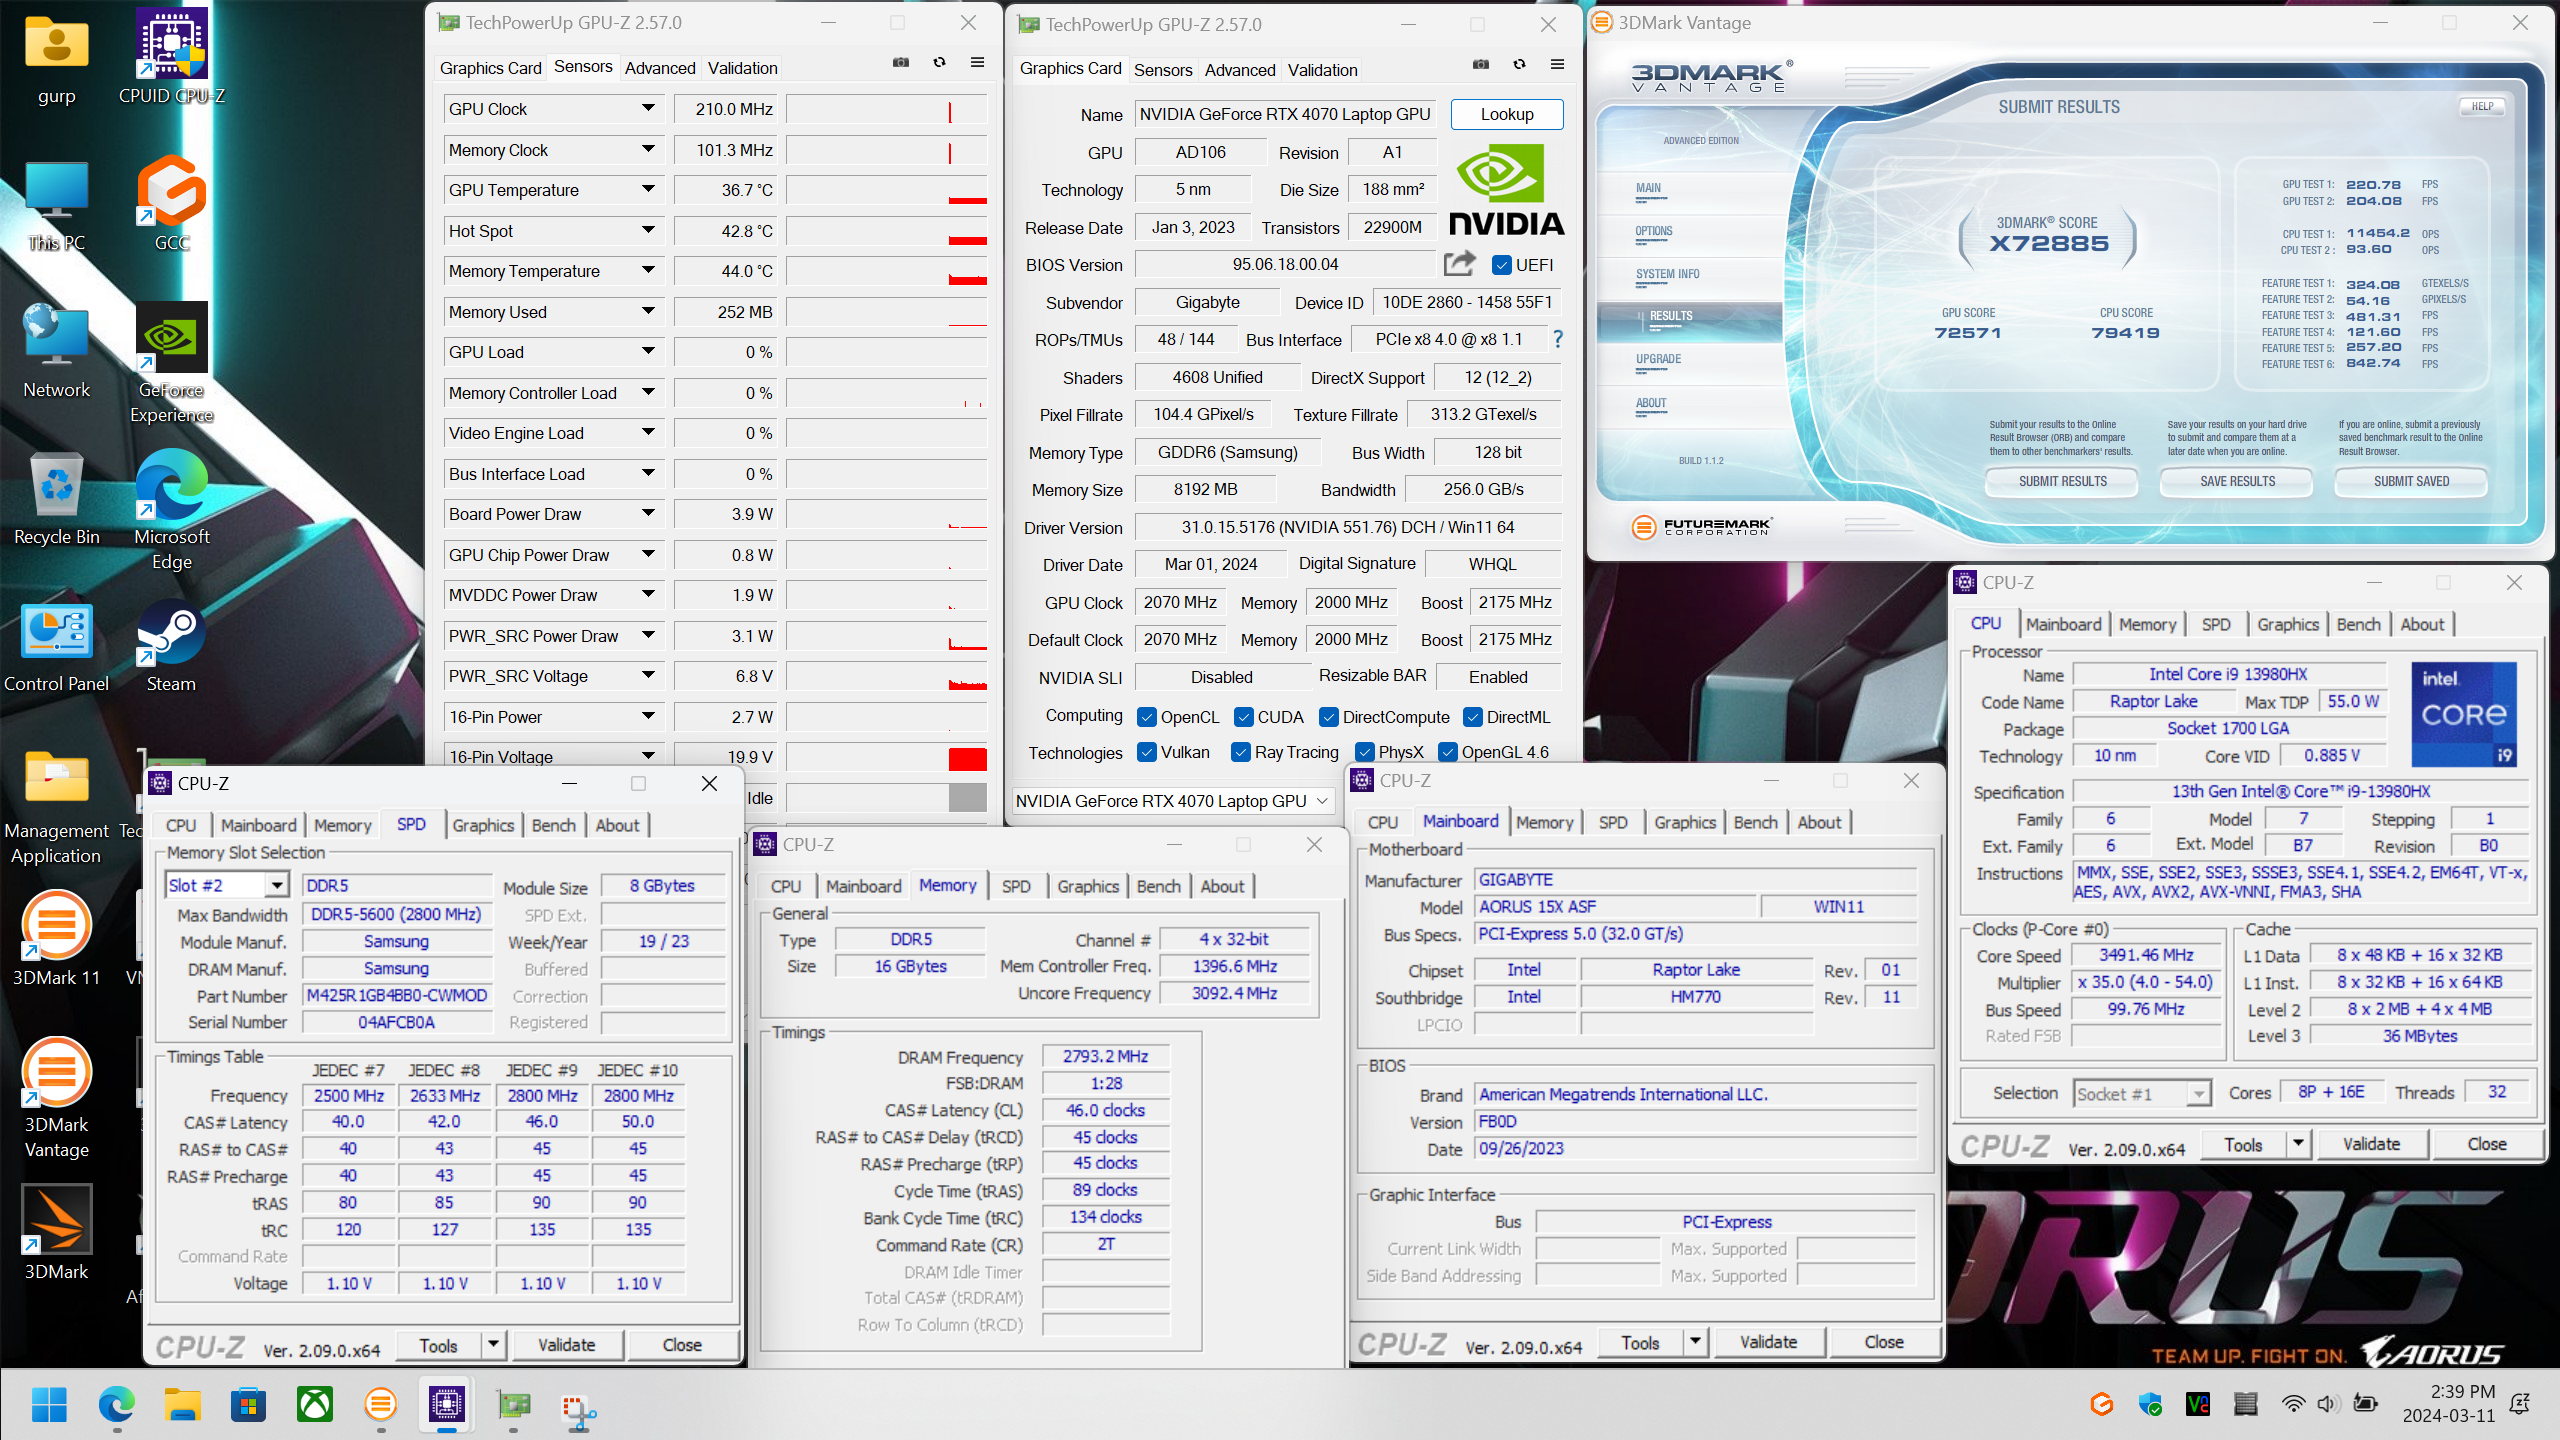Switch to Advanced tab in GPU-Z Sensors window
Screen dimensions: 2560x1440
pyautogui.click(x=660, y=68)
